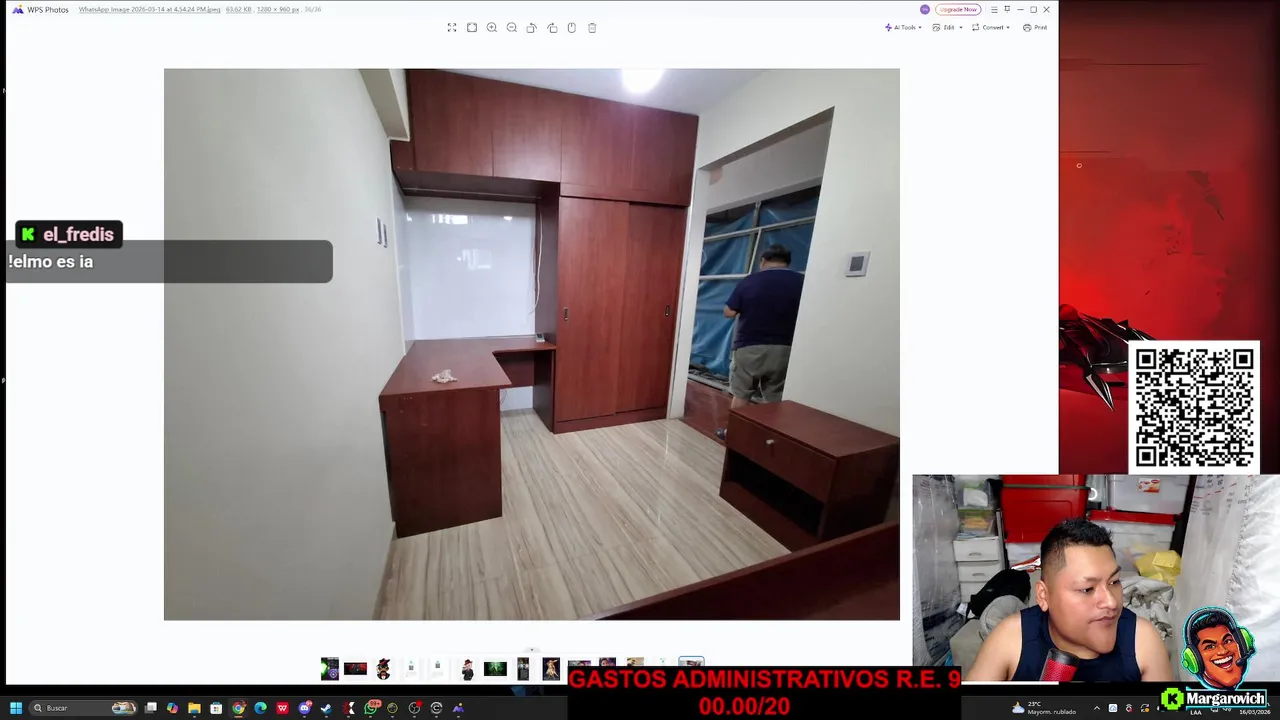Click the WPS Photos app logo
This screenshot has width=1280, height=720.
click(x=17, y=9)
